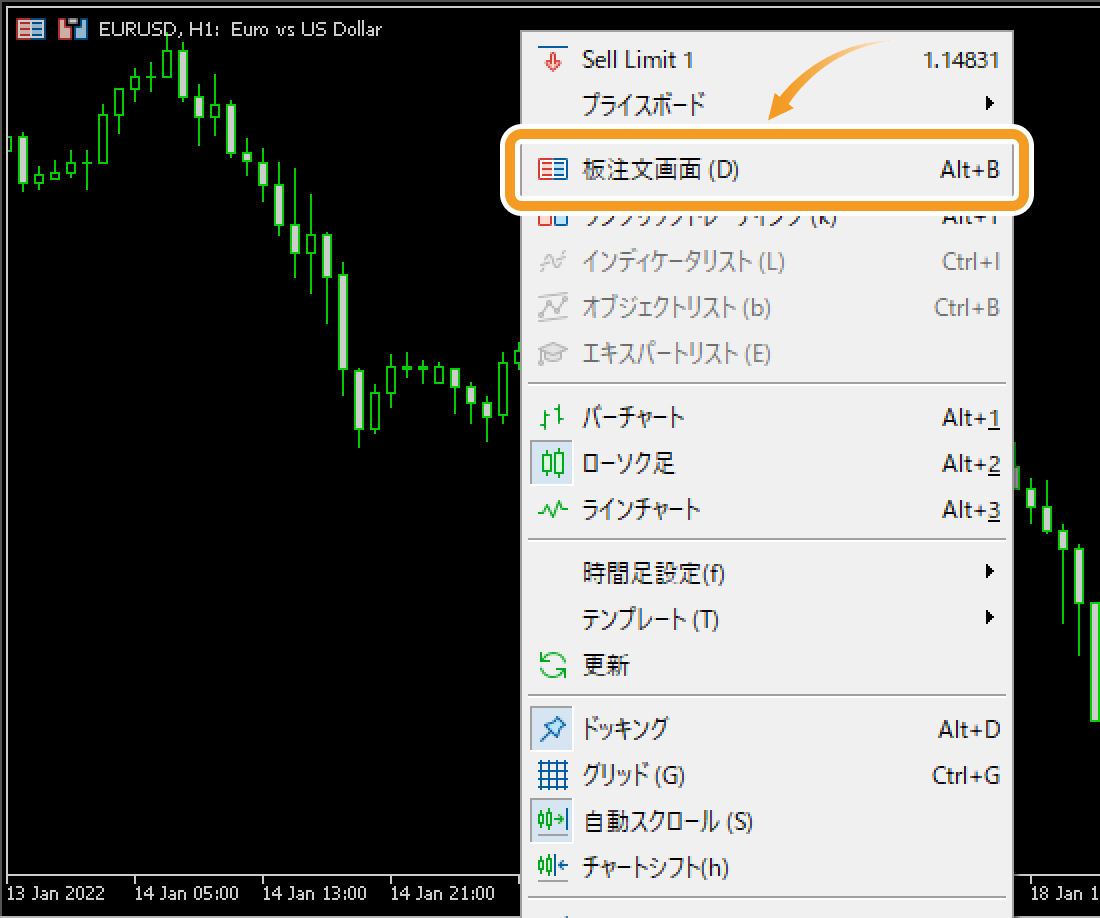Click the エキスパートリスト graduation cap icon
Image resolution: width=1100 pixels, height=918 pixels.
click(x=553, y=353)
